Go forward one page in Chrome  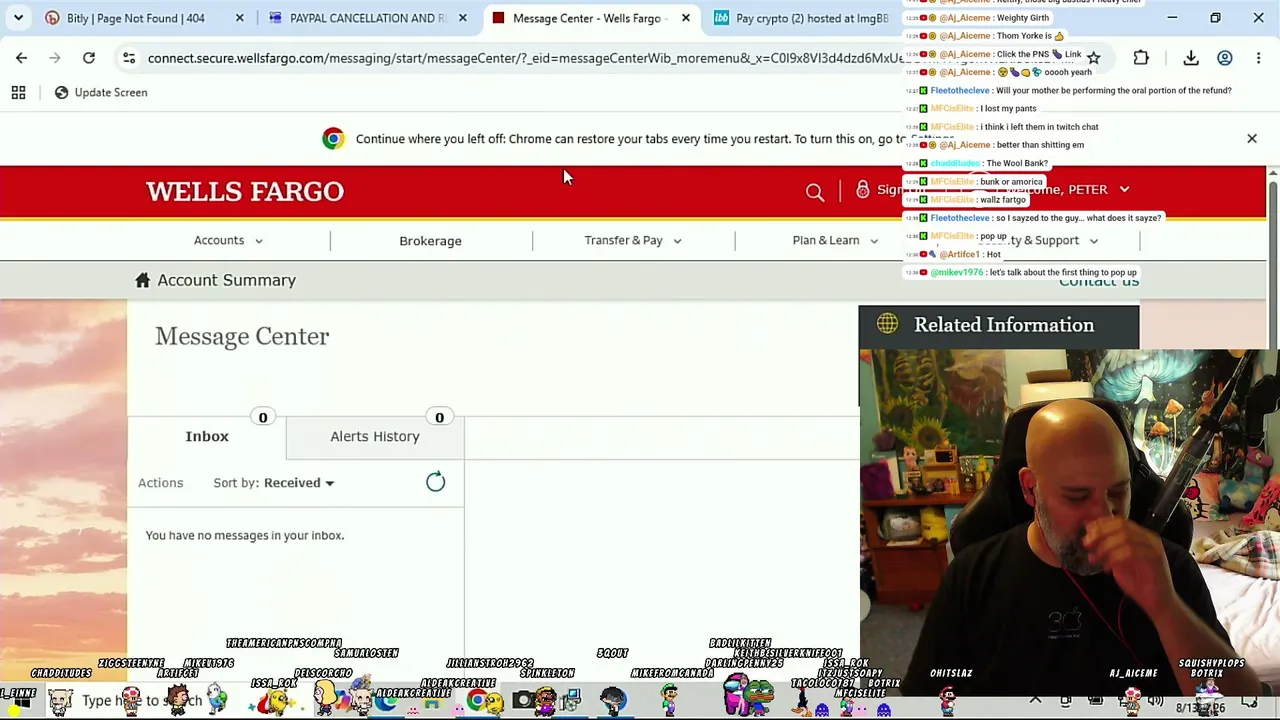click(55, 58)
